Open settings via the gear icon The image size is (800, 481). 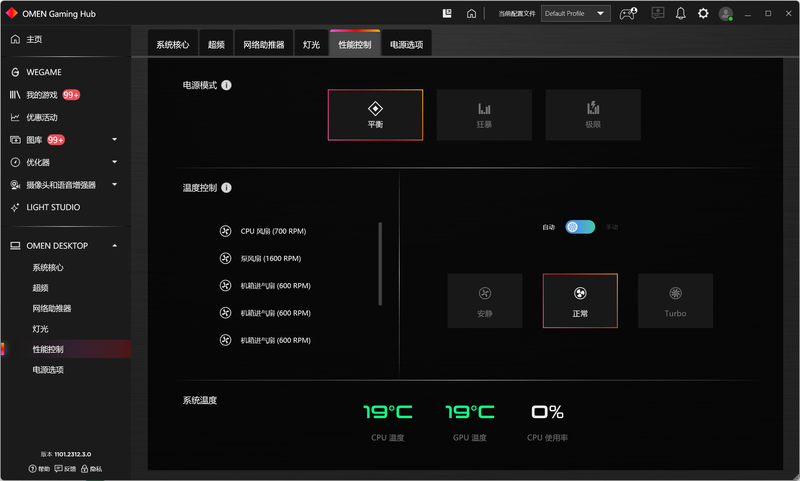703,14
